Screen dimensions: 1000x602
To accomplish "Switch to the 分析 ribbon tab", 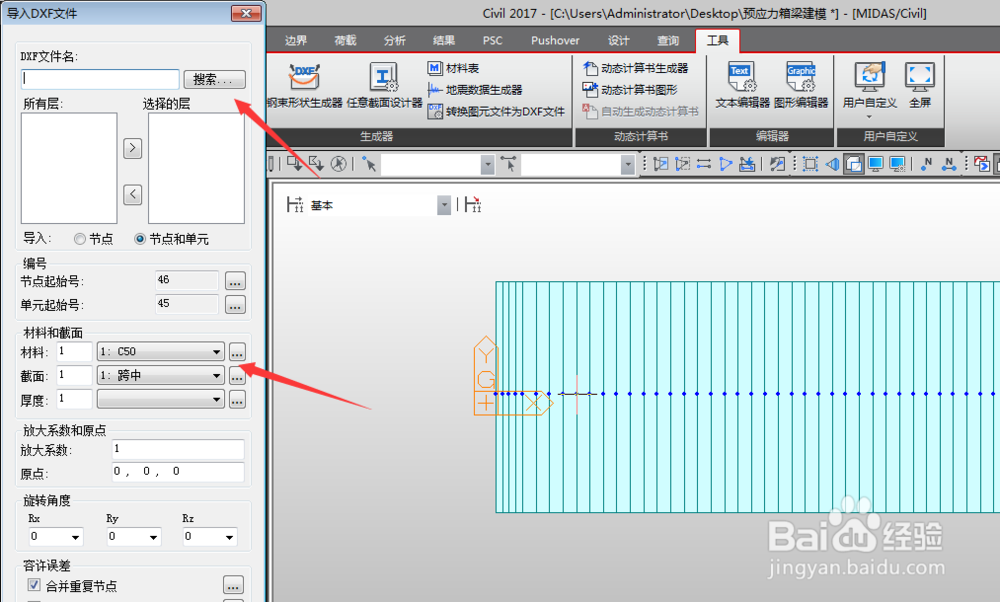I will 394,41.
